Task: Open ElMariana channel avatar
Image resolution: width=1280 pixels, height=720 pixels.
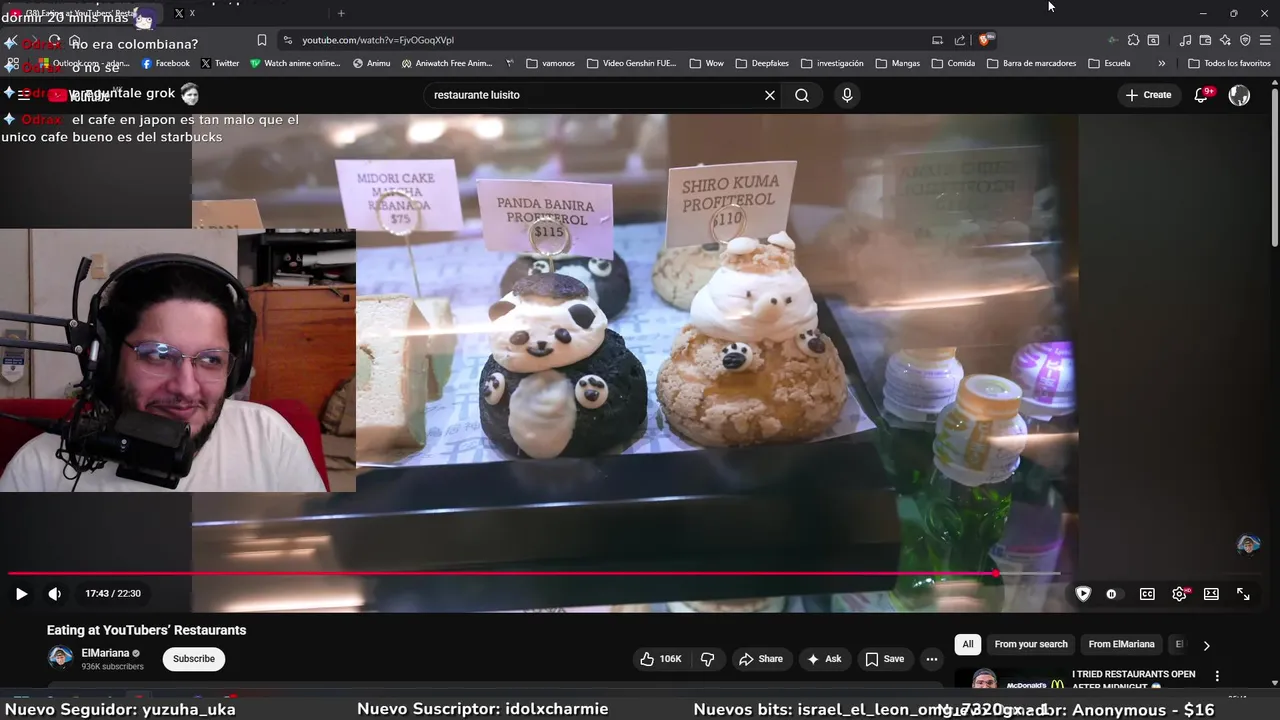Action: 61,658
